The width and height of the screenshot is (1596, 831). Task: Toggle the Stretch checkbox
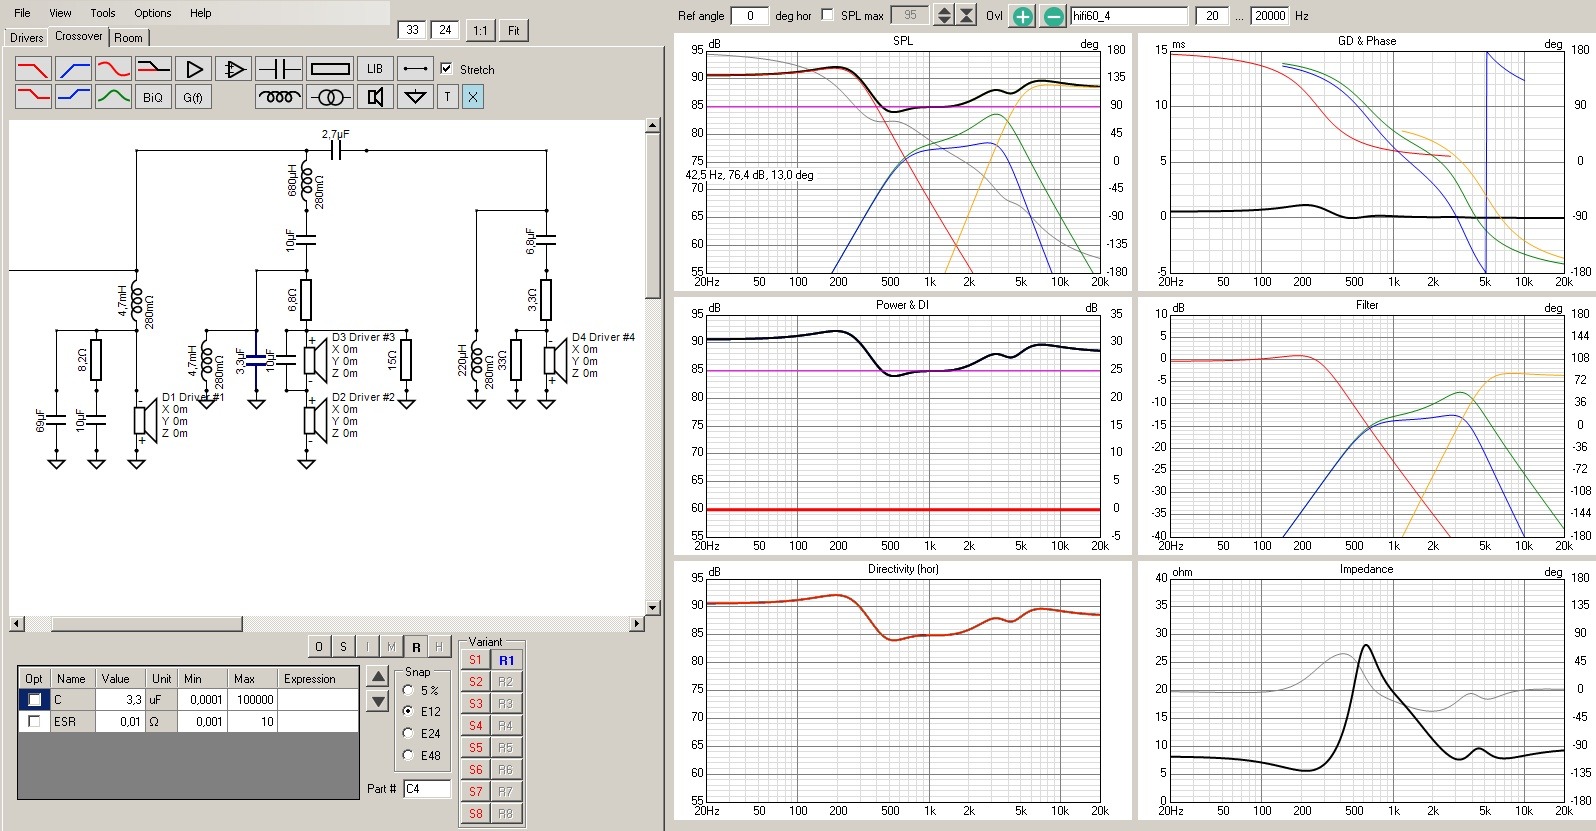(447, 69)
